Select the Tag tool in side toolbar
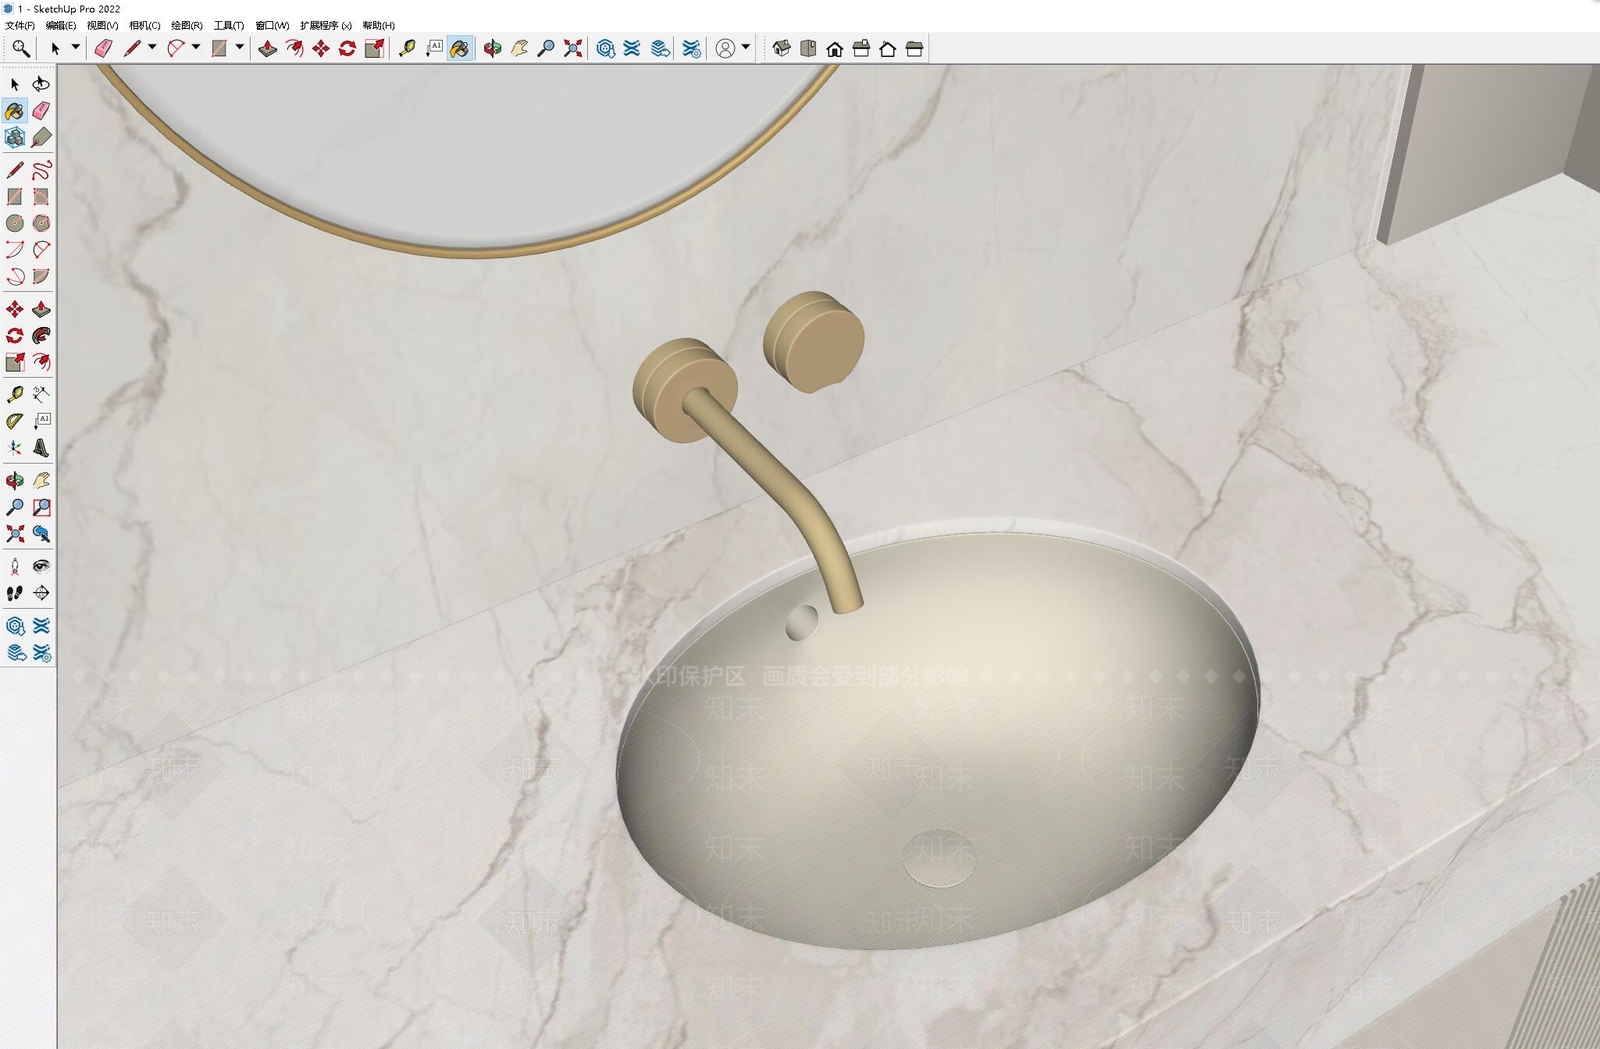Viewport: 1600px width, 1049px height. click(x=41, y=137)
